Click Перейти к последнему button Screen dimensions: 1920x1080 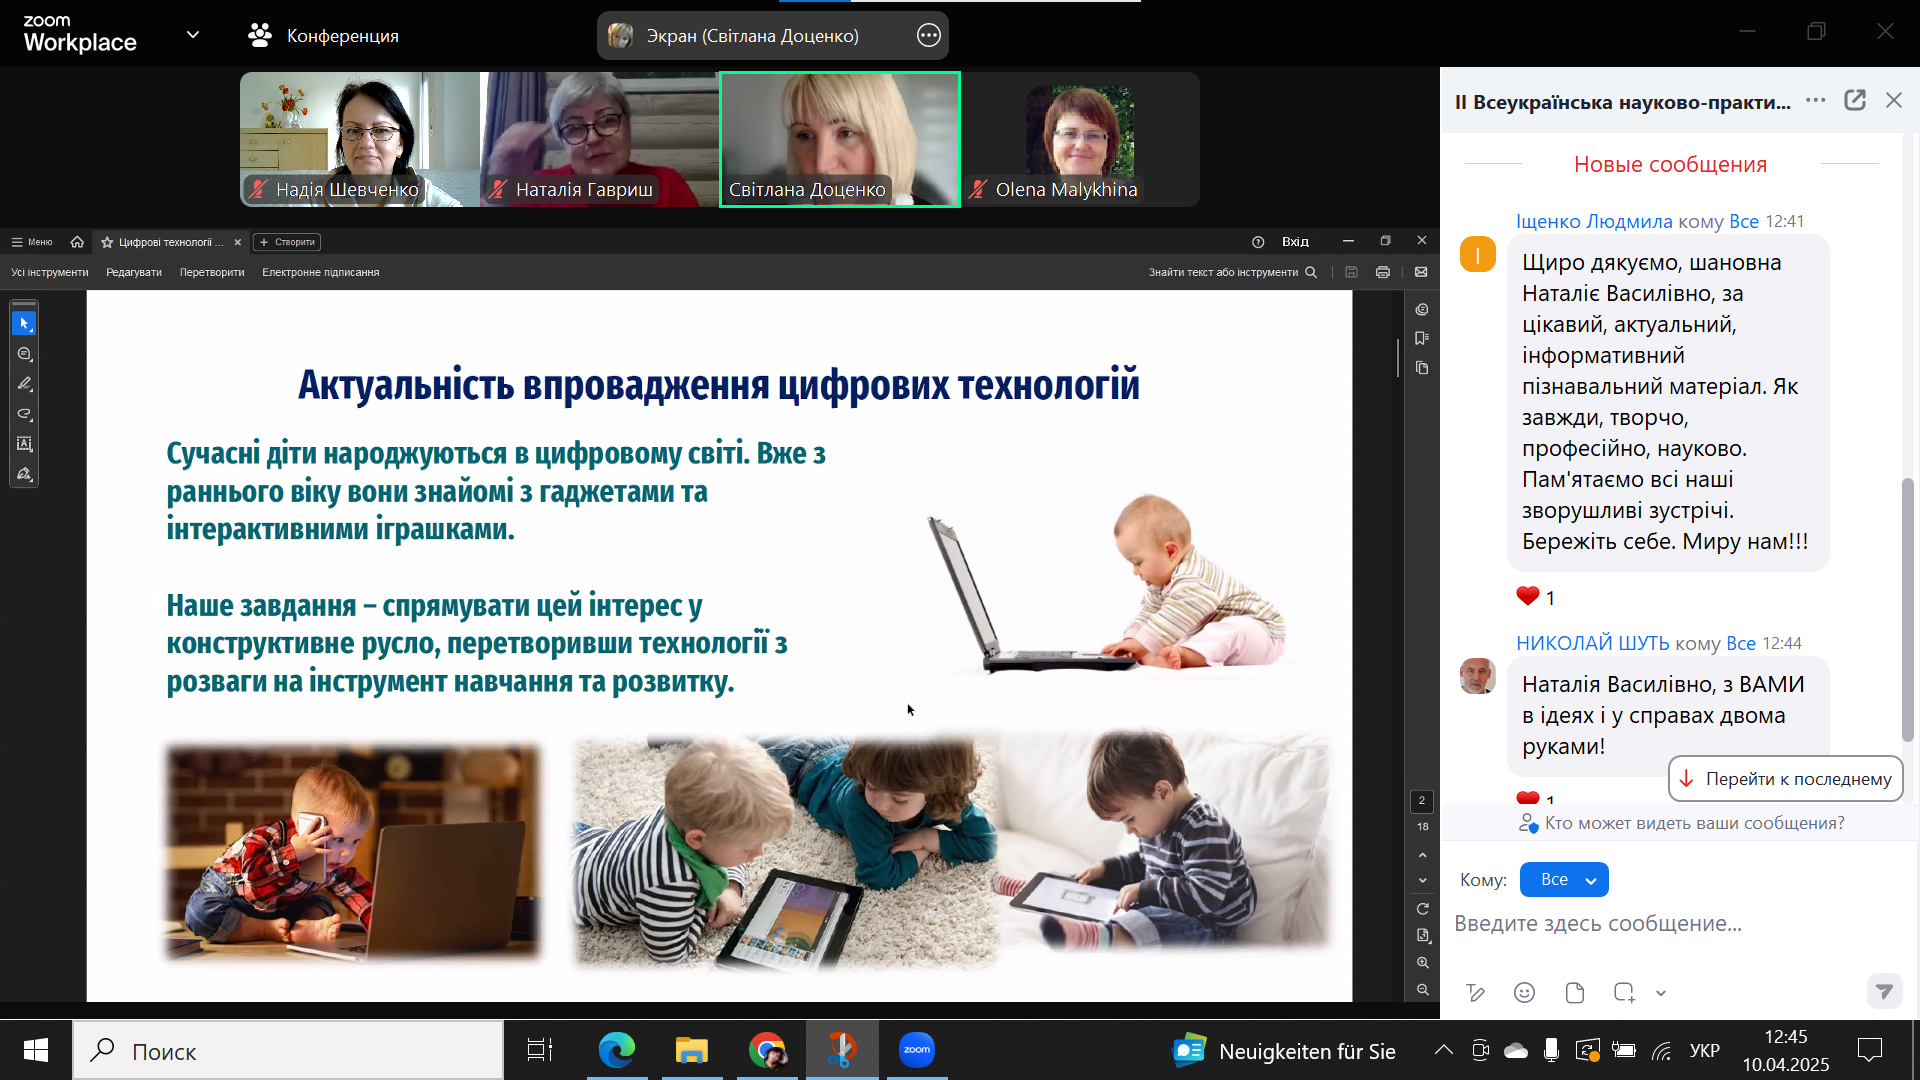coord(1786,779)
